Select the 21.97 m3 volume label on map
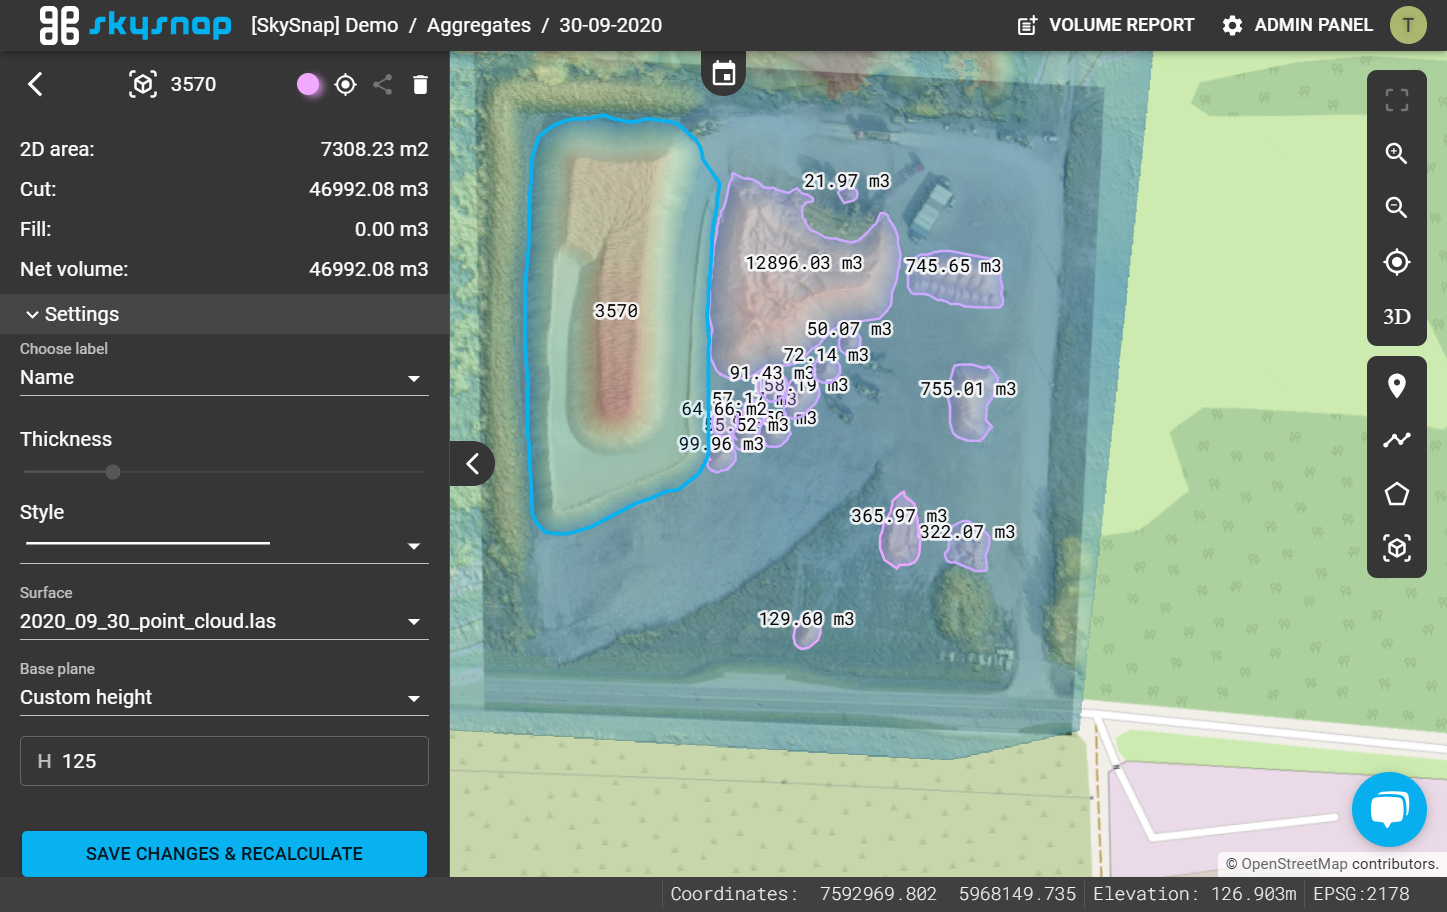This screenshot has width=1447, height=912. pos(846,181)
